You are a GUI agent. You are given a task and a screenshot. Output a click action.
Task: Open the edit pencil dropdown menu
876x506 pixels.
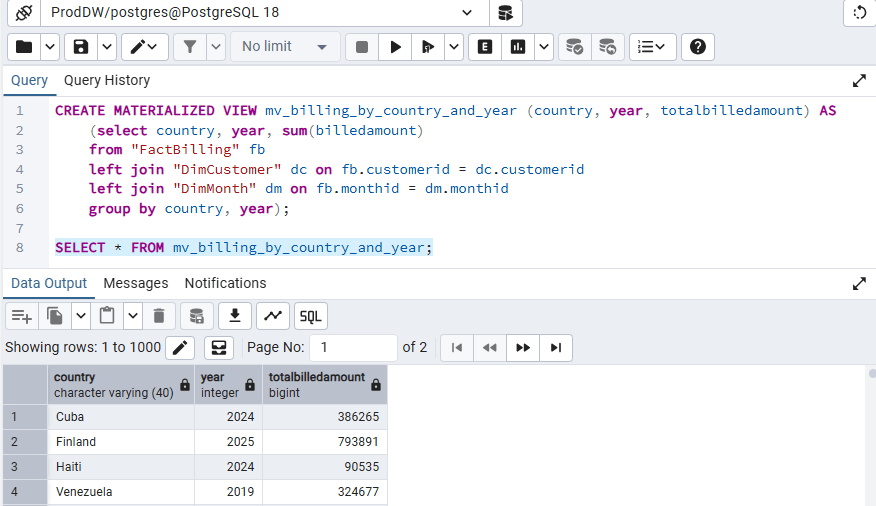tap(144, 47)
